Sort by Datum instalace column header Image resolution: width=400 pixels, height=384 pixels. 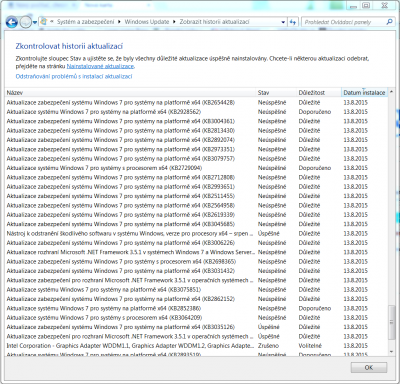364,92
